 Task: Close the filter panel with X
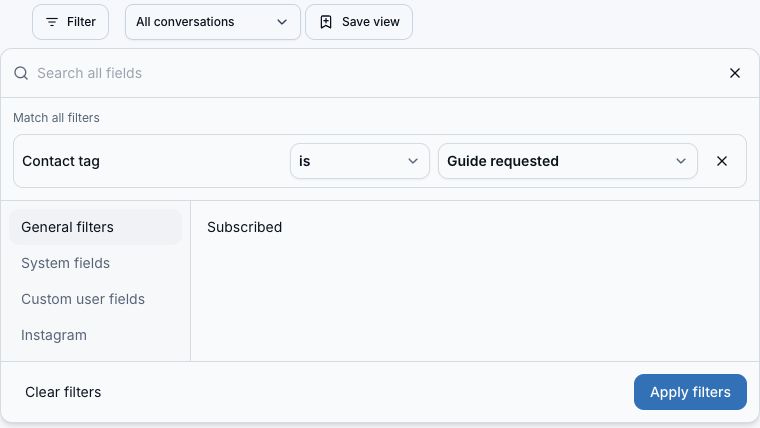coord(735,73)
